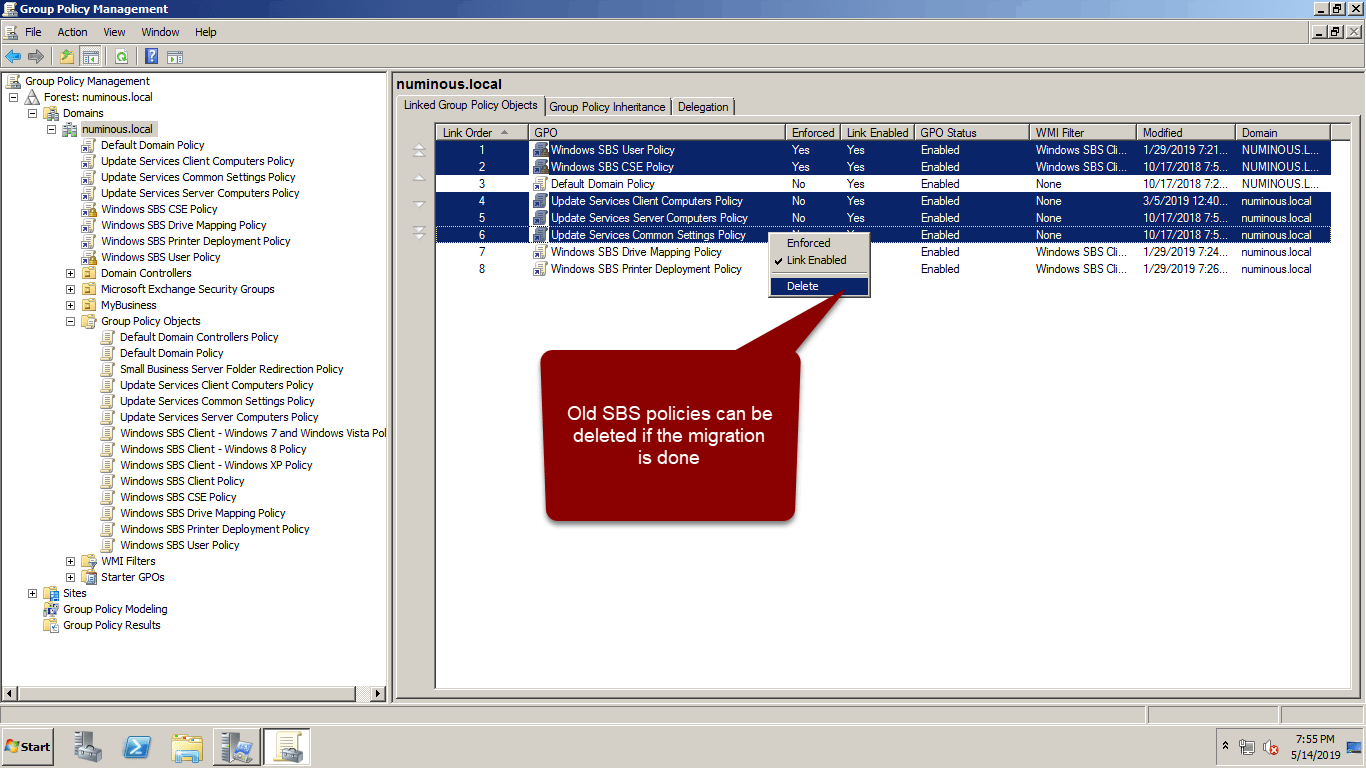The image size is (1366, 768).
Task: Click Group Policy Results icon
Action: click(51, 625)
